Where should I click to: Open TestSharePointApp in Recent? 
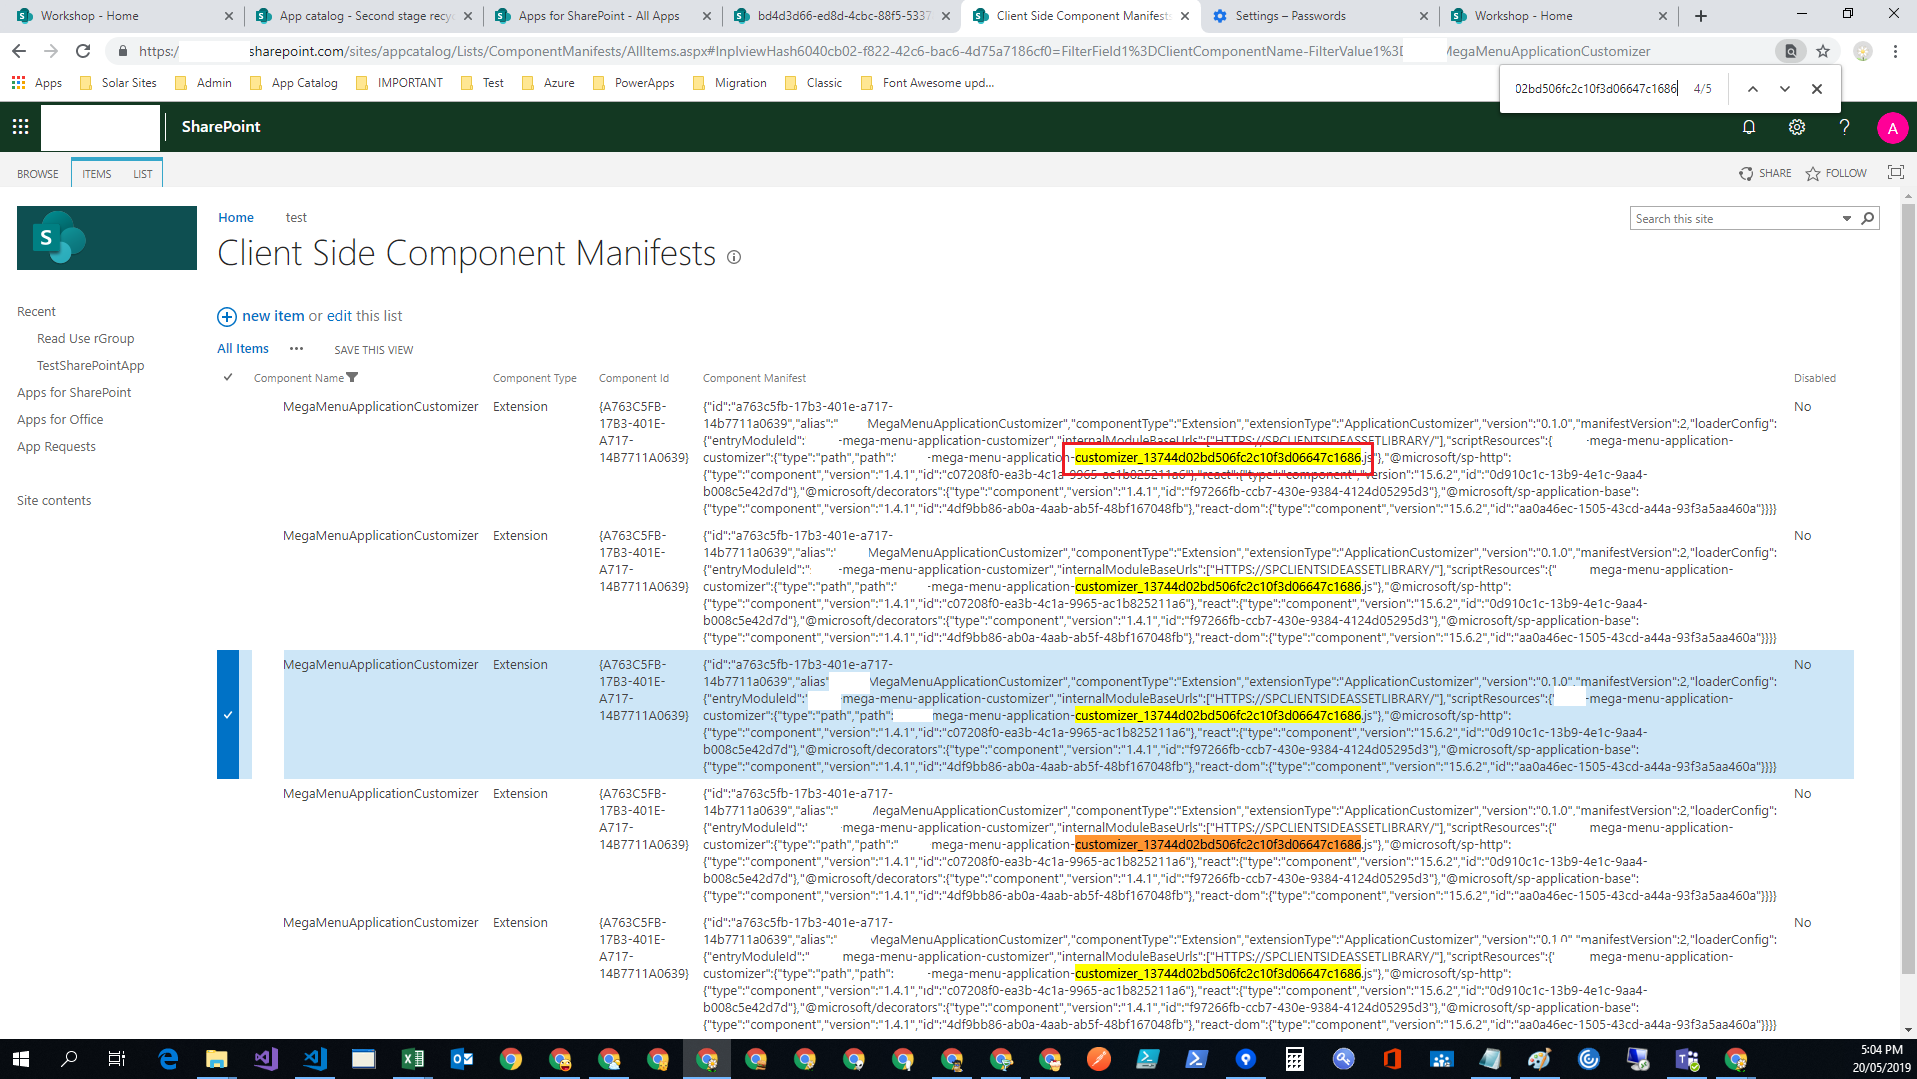click(x=91, y=366)
